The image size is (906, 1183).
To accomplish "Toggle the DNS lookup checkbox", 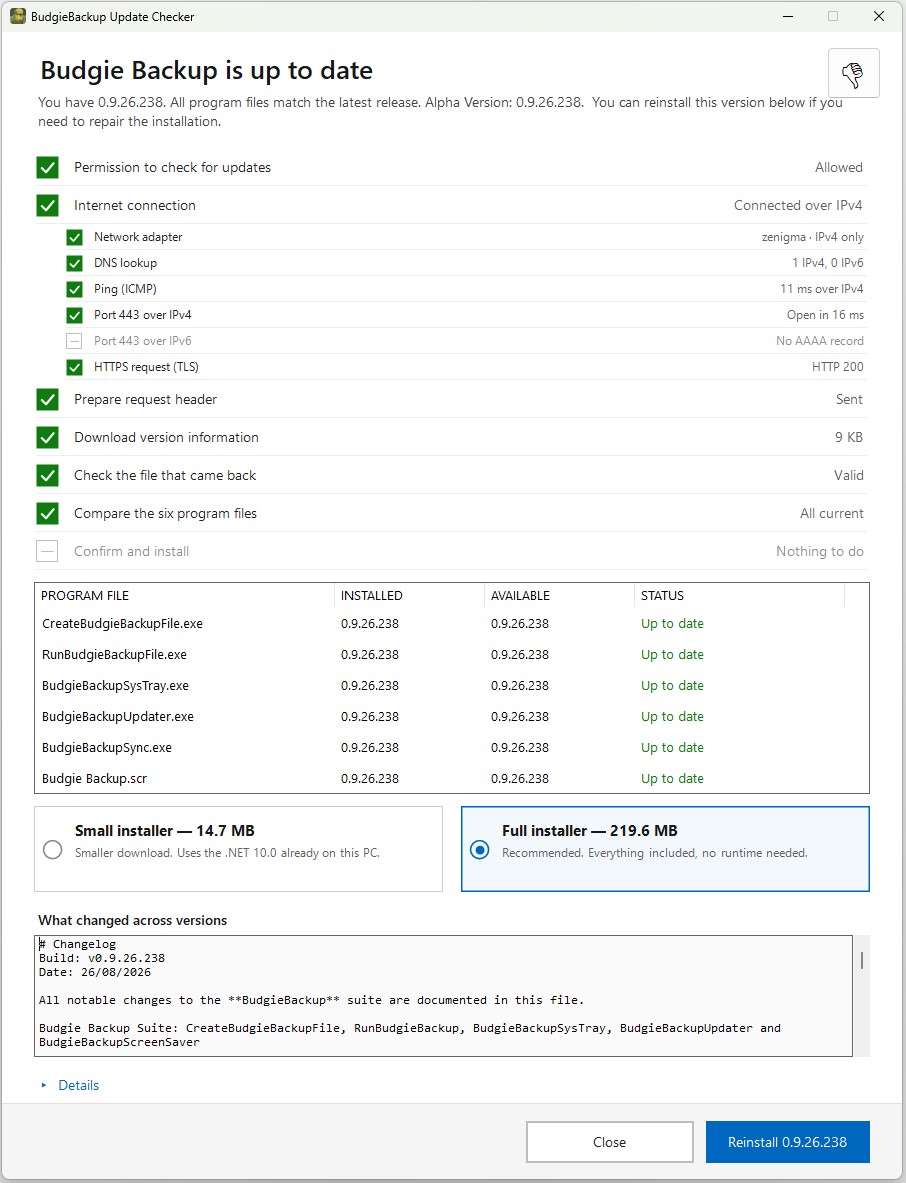I will [74, 263].
